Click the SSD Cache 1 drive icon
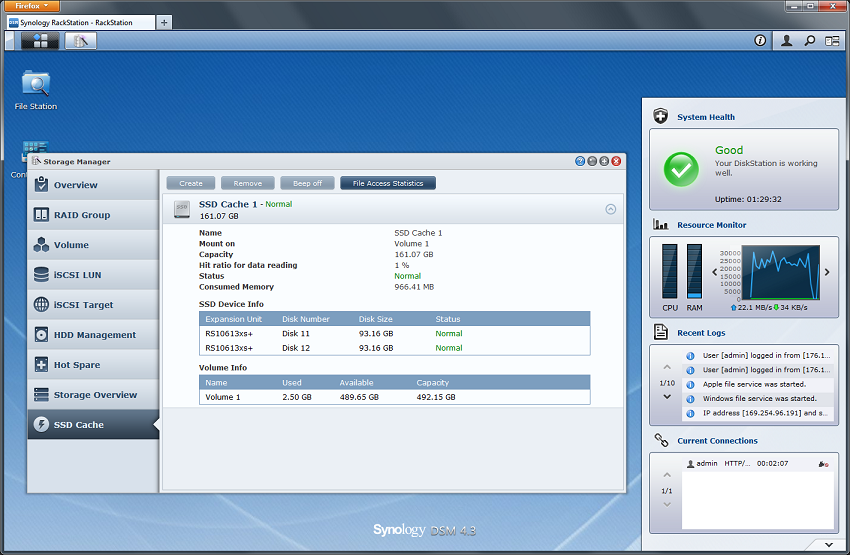 182,209
